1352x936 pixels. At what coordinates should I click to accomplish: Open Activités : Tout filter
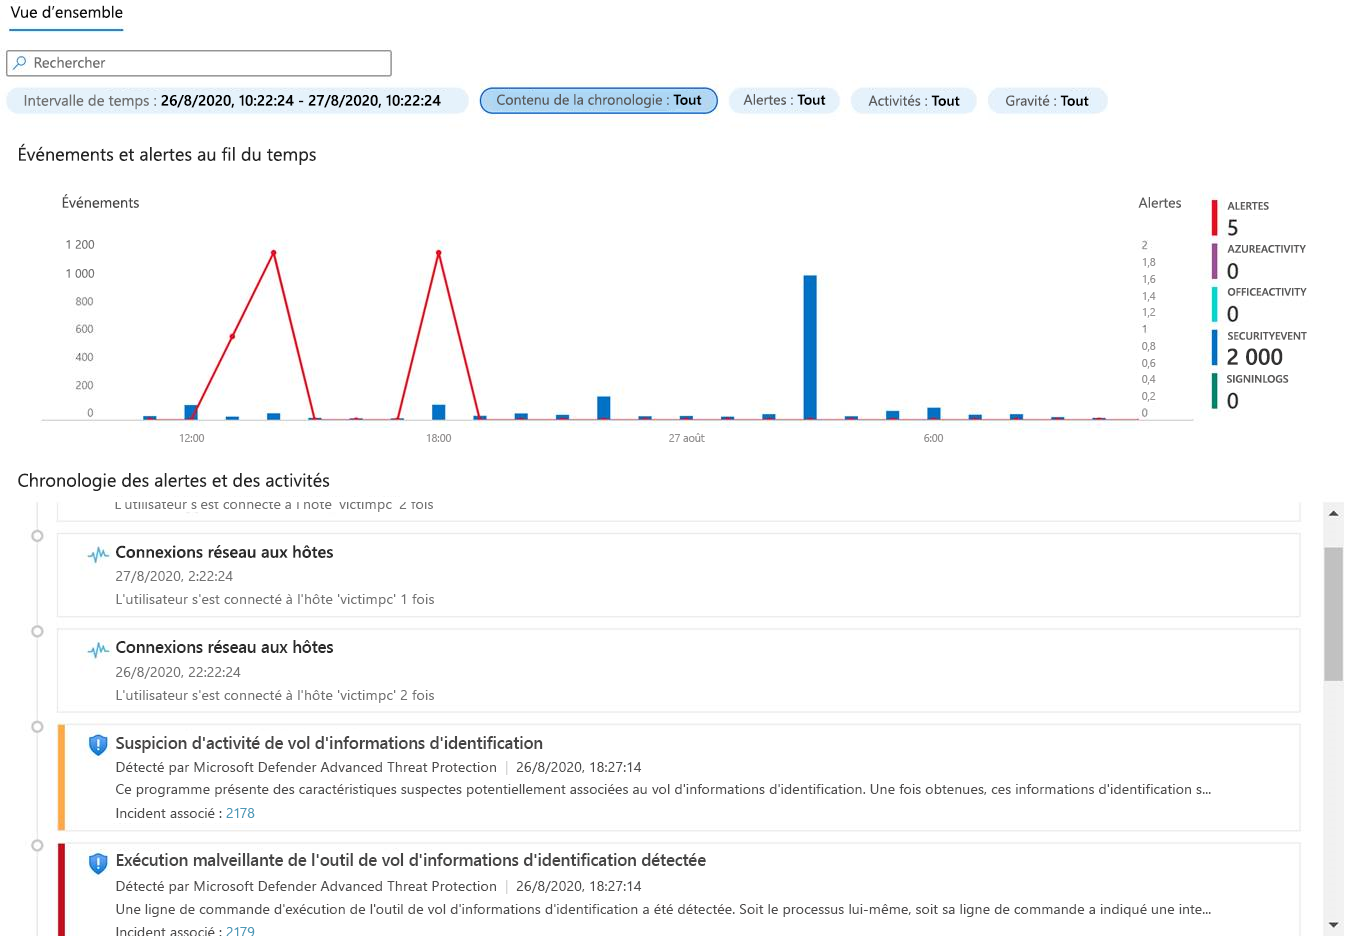(913, 101)
